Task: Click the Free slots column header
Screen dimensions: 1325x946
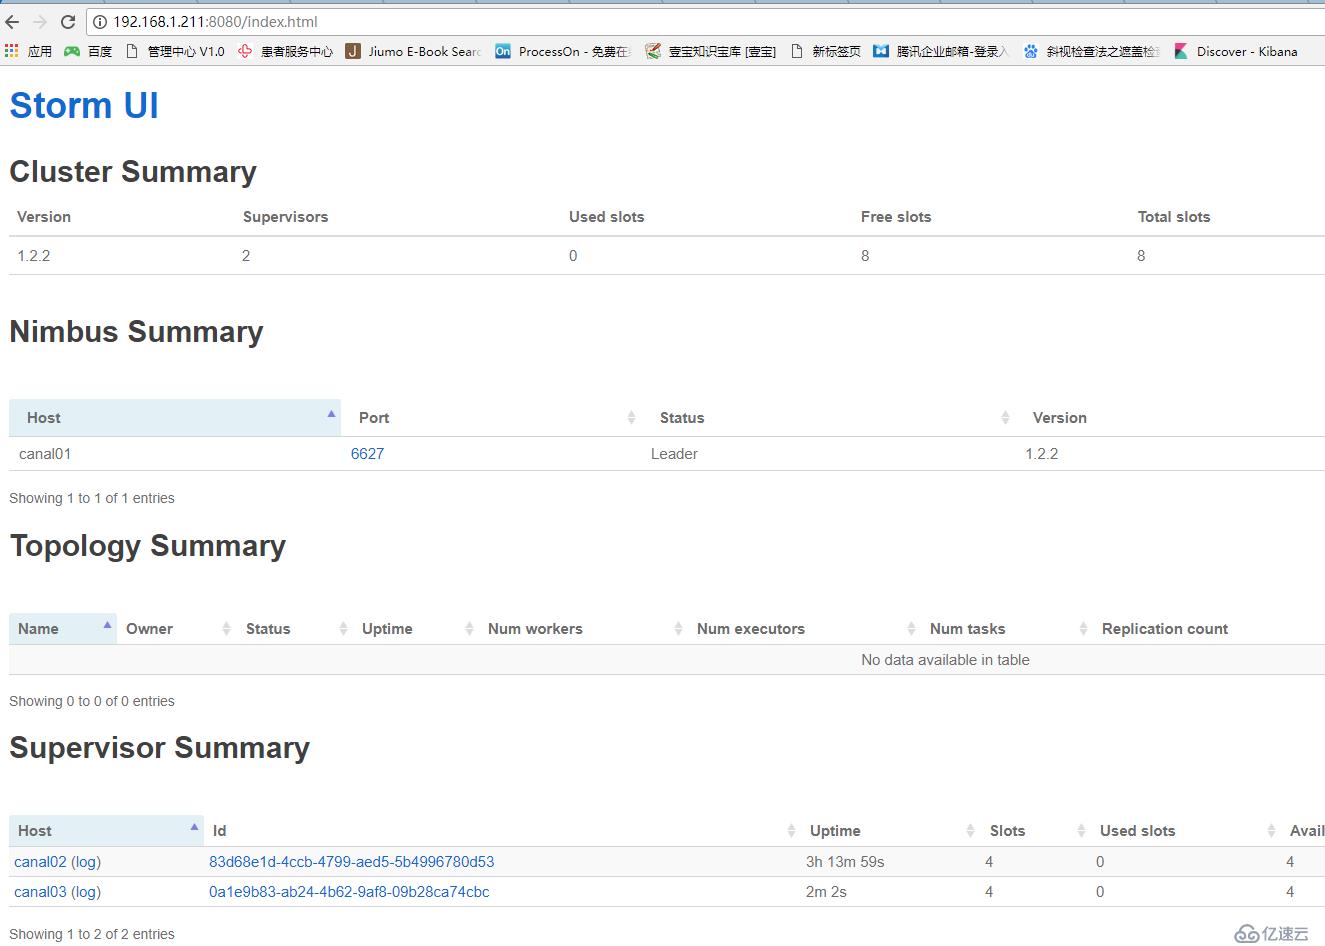Action: point(896,216)
